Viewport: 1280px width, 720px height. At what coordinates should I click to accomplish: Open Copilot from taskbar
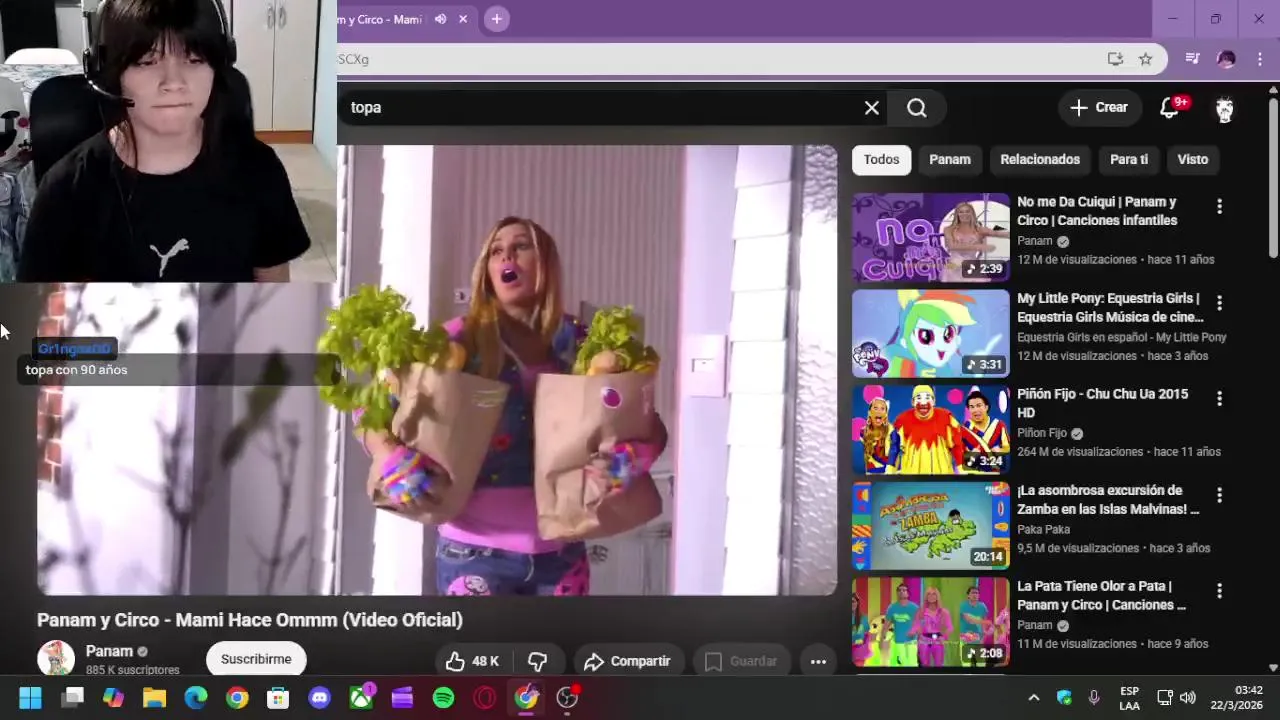[113, 697]
